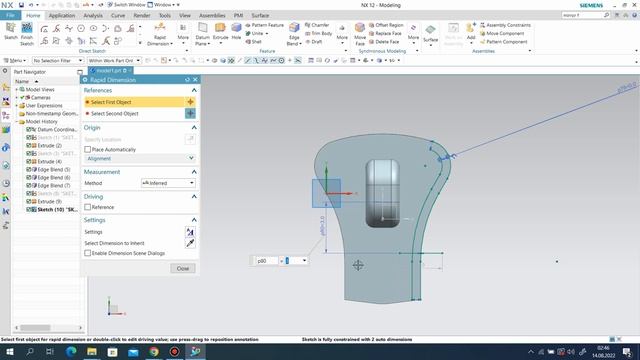Collapse the Measurement section
Viewport: 640px width, 360px height.
coord(194,172)
